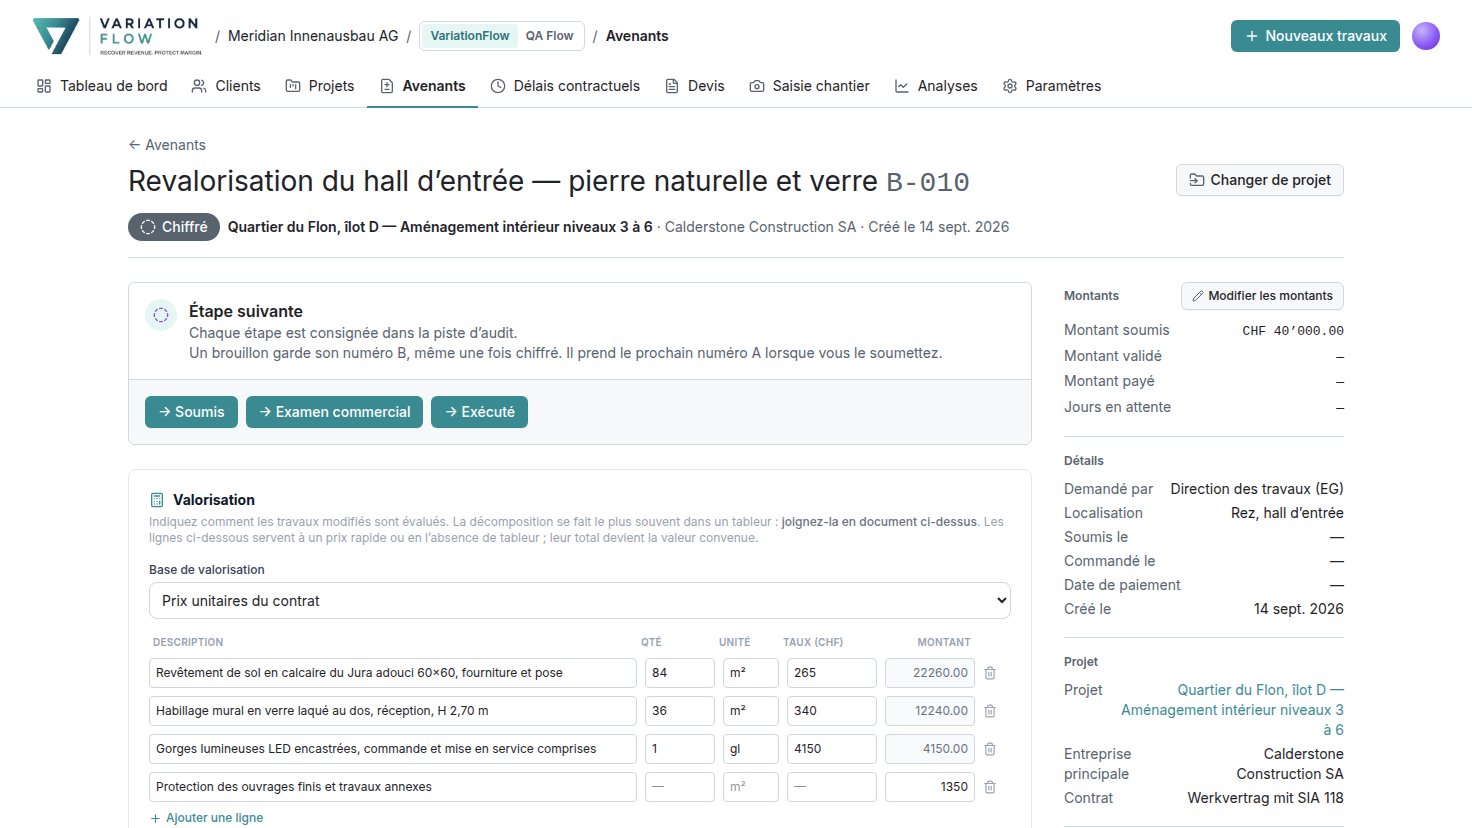Click the joignez-la en document link
This screenshot has height=828, width=1472.
(x=879, y=522)
